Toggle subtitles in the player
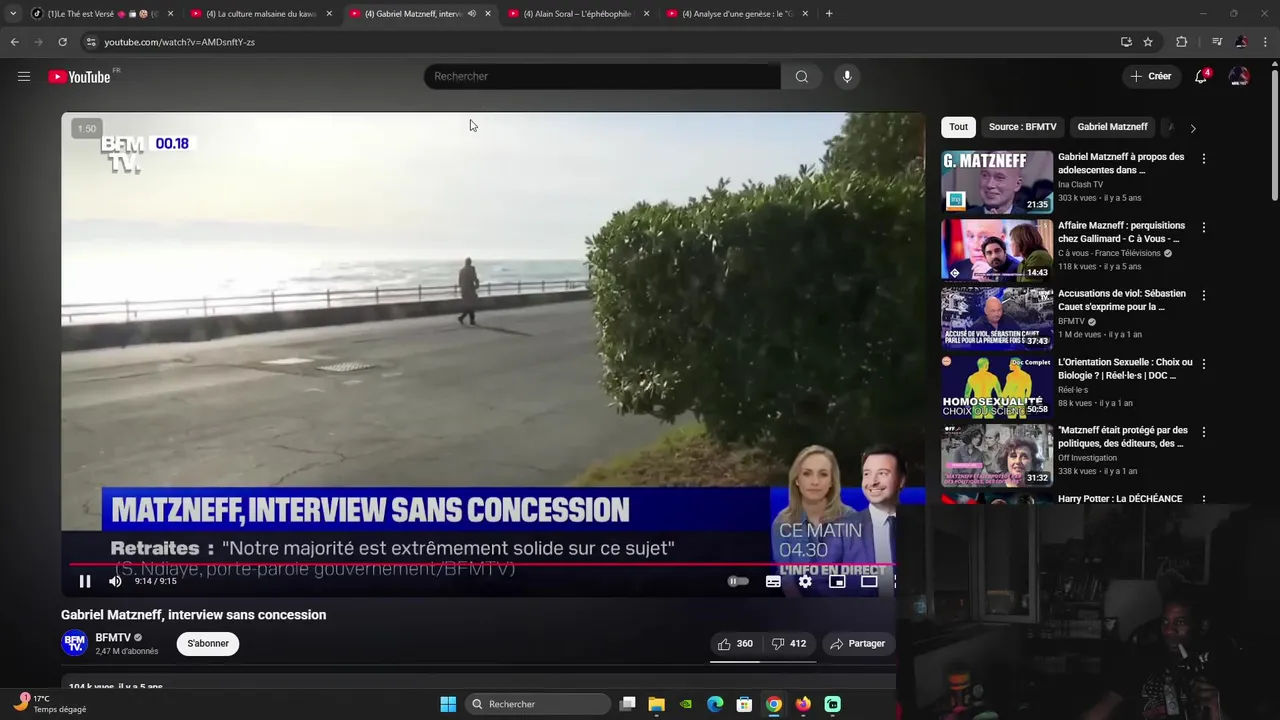Image resolution: width=1280 pixels, height=720 pixels. pos(773,581)
